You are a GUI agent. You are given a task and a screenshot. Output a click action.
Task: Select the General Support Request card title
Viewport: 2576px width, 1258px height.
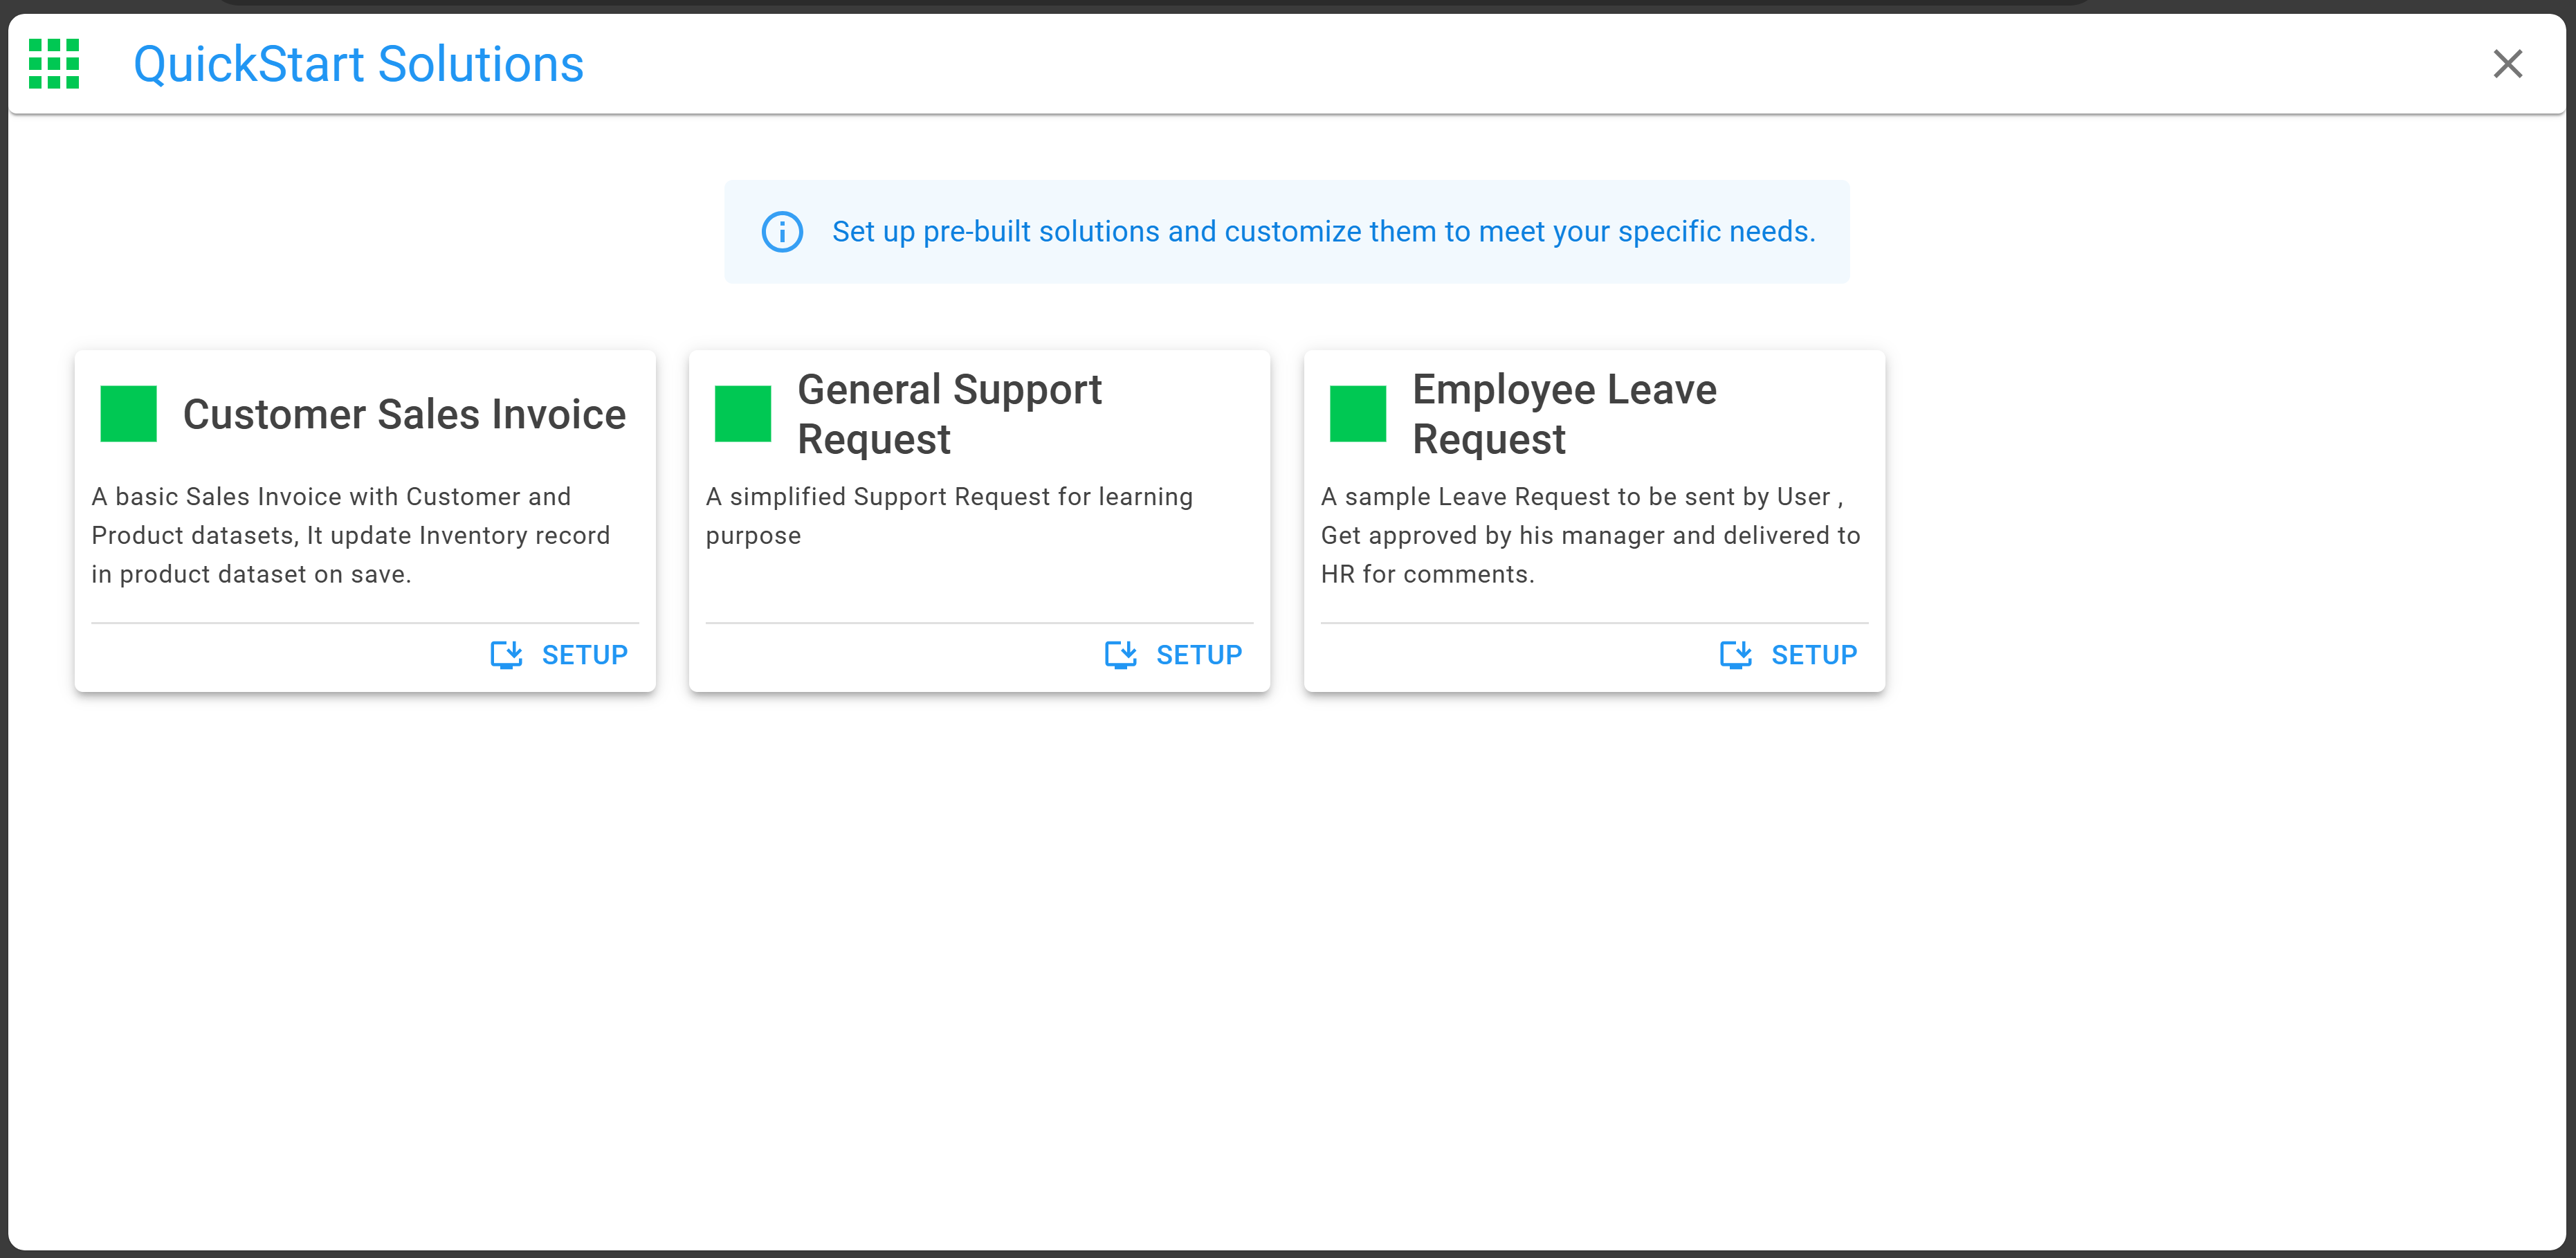pos(949,414)
